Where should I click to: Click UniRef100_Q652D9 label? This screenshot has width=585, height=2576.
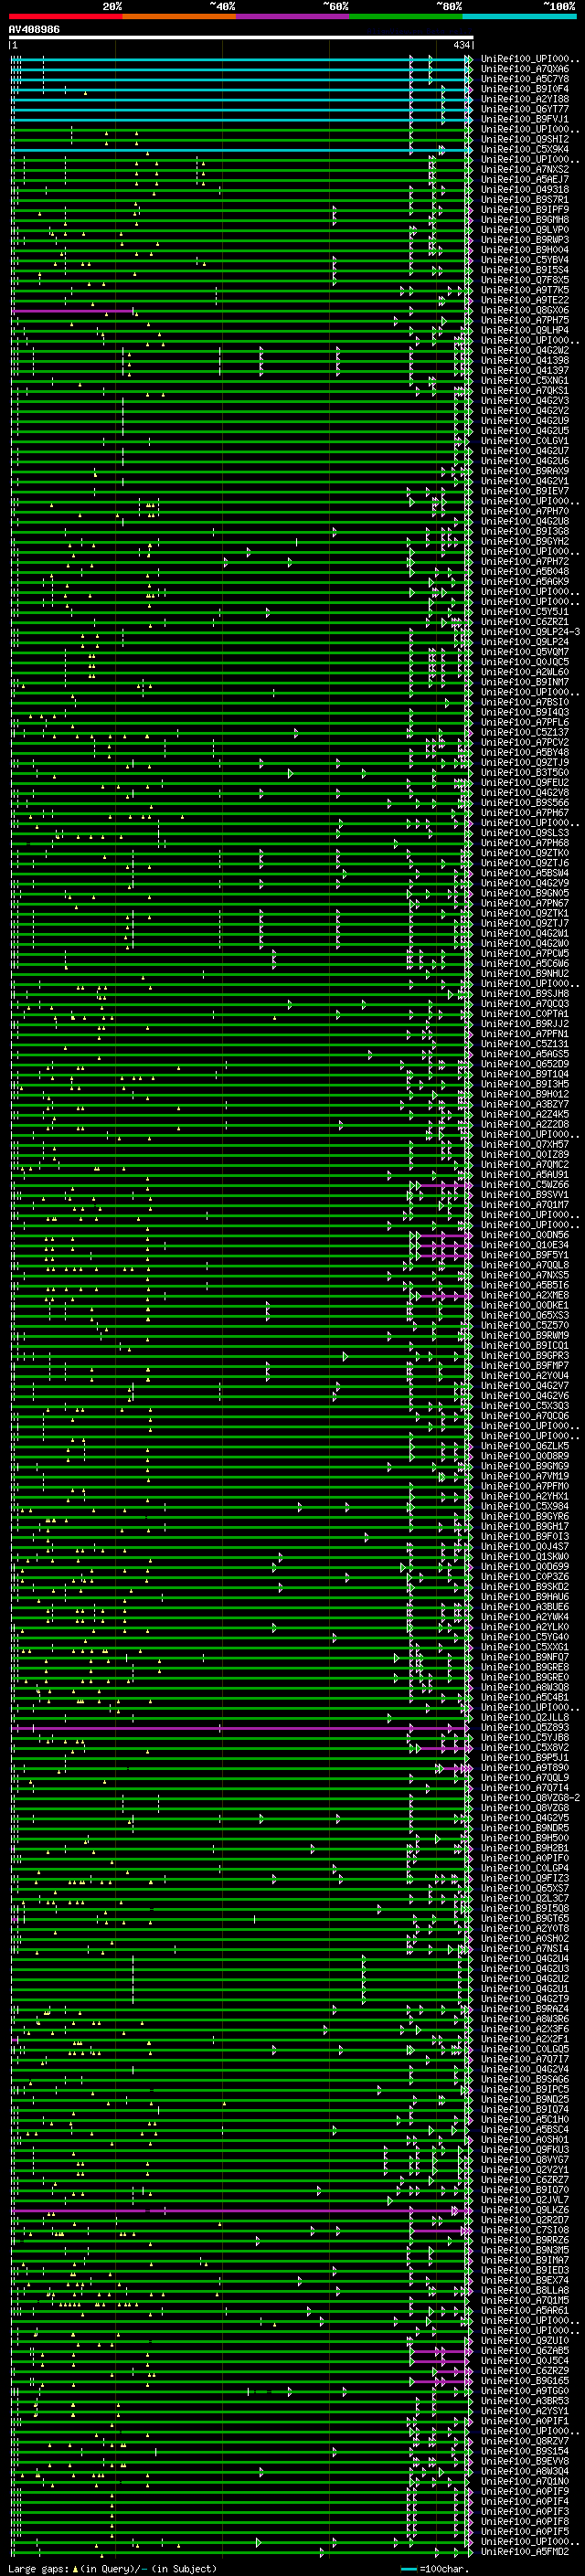(525, 1064)
